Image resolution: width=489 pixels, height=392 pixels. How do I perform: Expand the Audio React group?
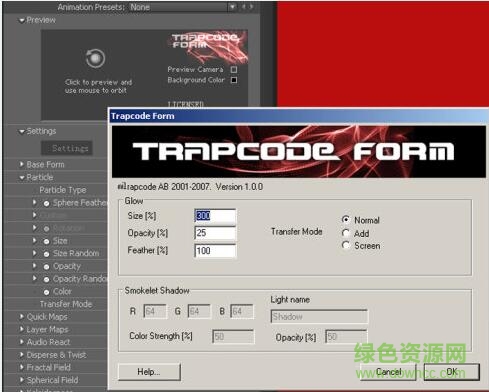coord(22,341)
